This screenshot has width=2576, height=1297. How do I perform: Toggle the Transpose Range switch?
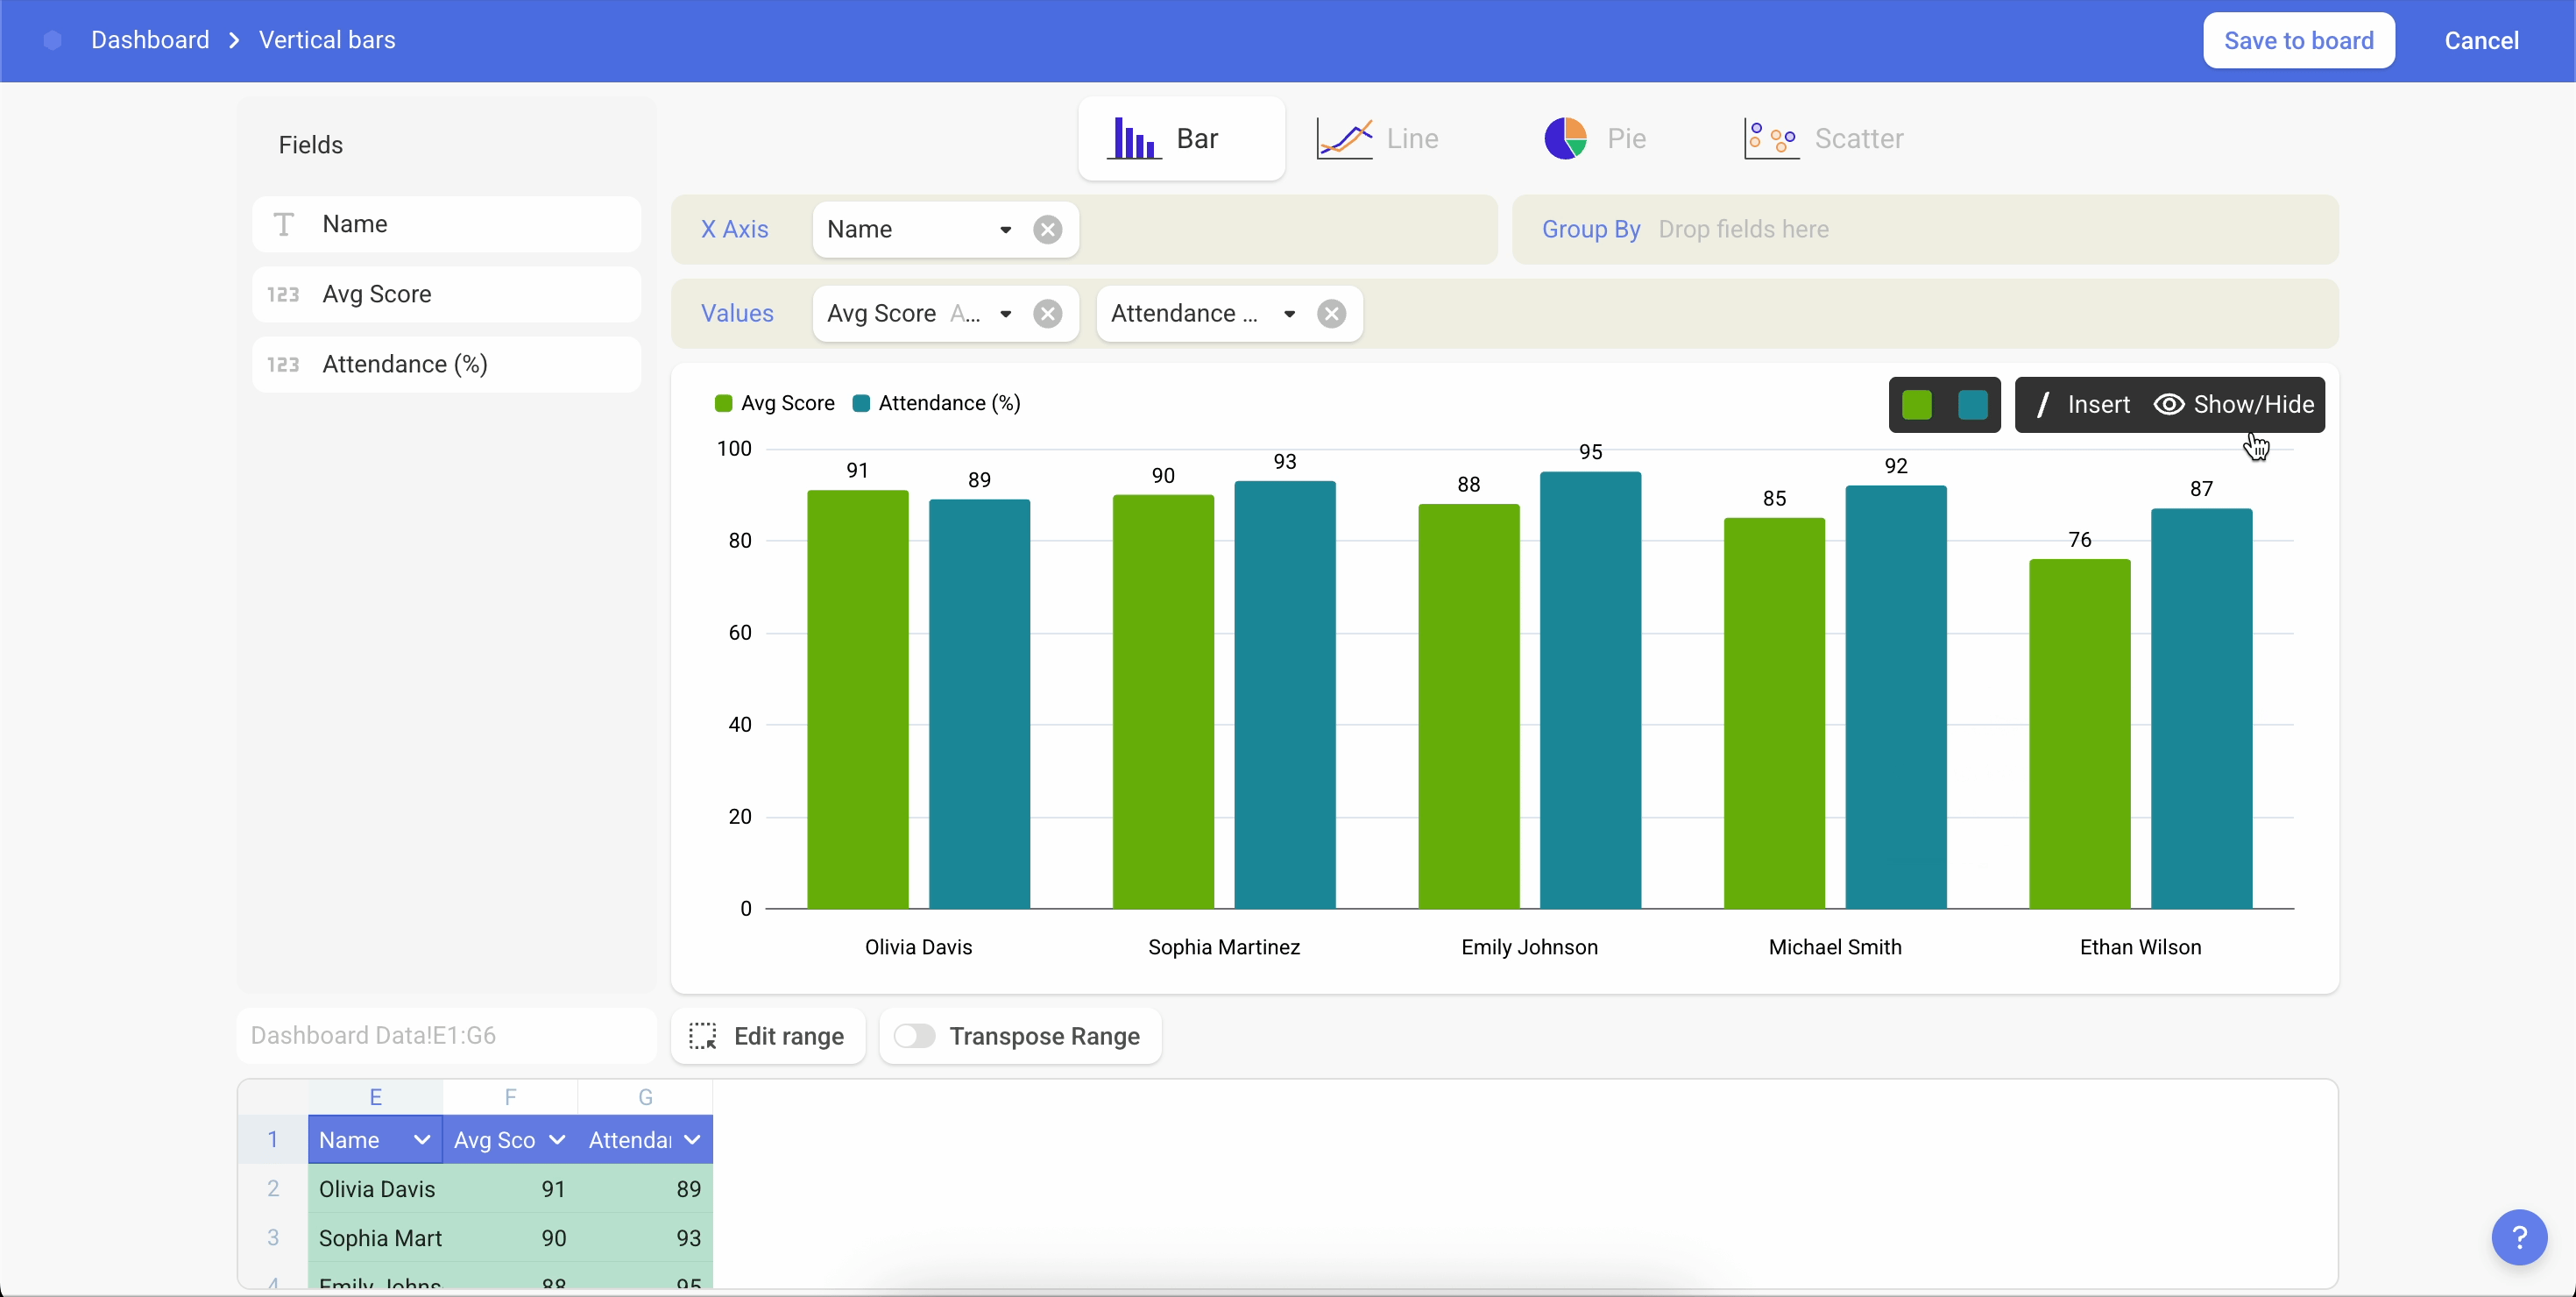coord(914,1036)
